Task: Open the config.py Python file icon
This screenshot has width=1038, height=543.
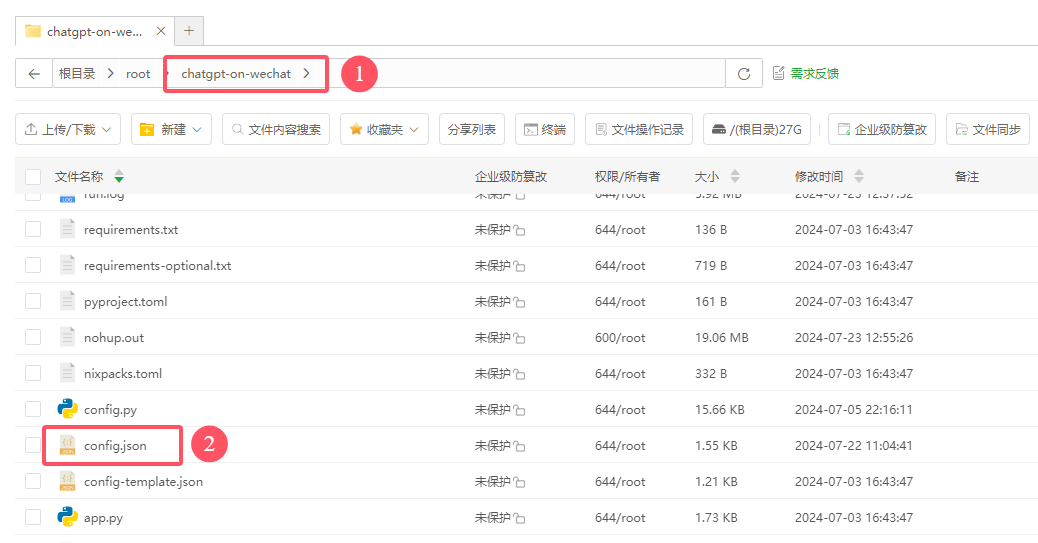Action: [68, 409]
